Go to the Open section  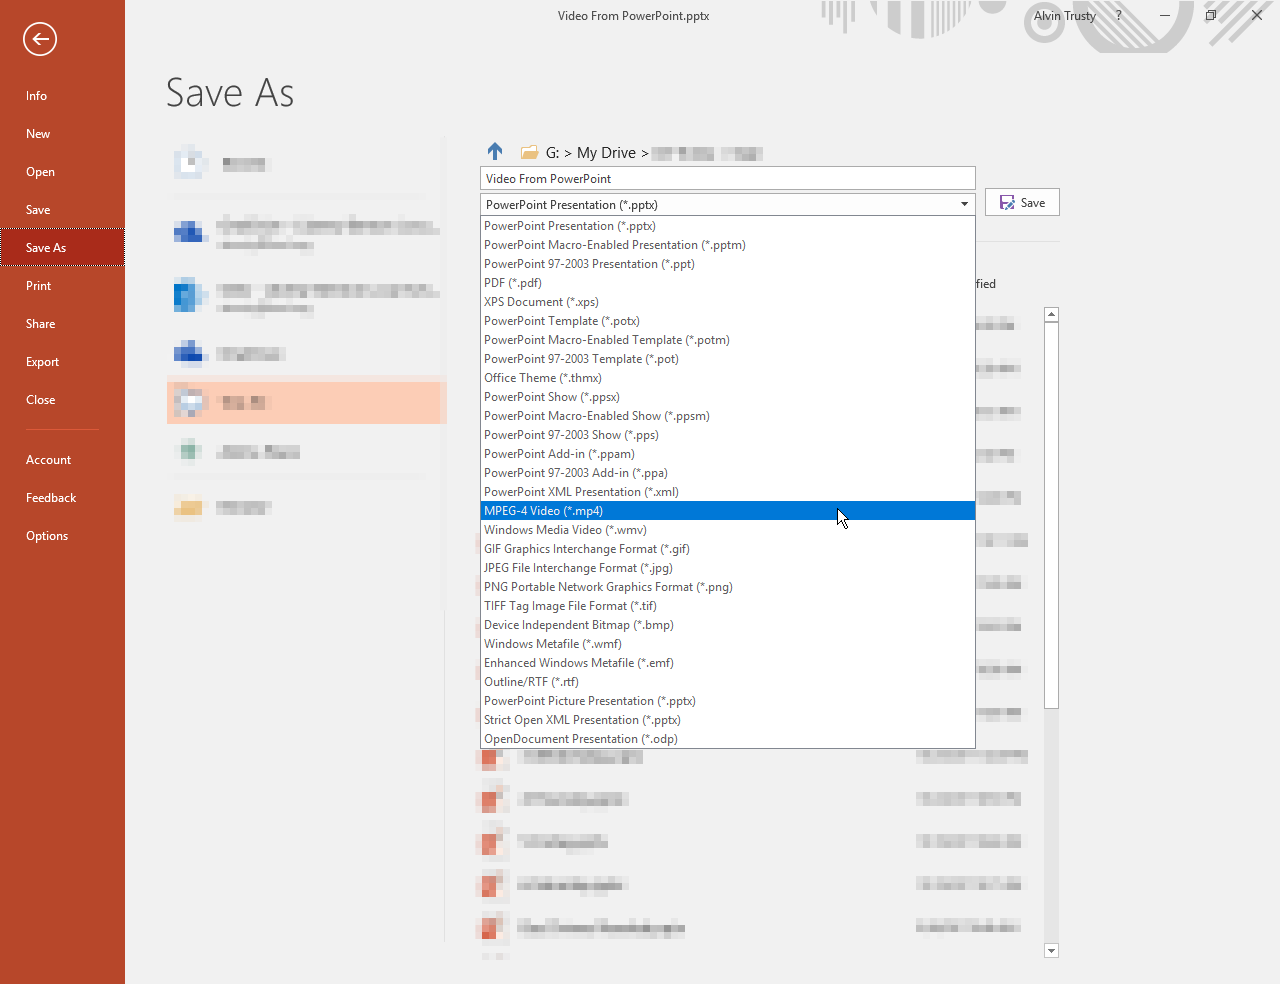click(x=62, y=172)
